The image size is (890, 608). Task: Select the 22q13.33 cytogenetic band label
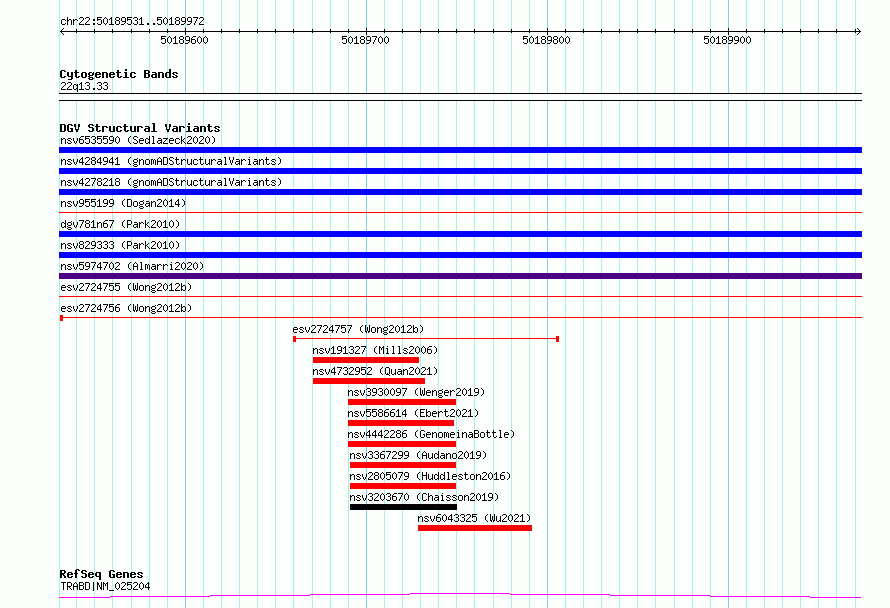click(84, 86)
